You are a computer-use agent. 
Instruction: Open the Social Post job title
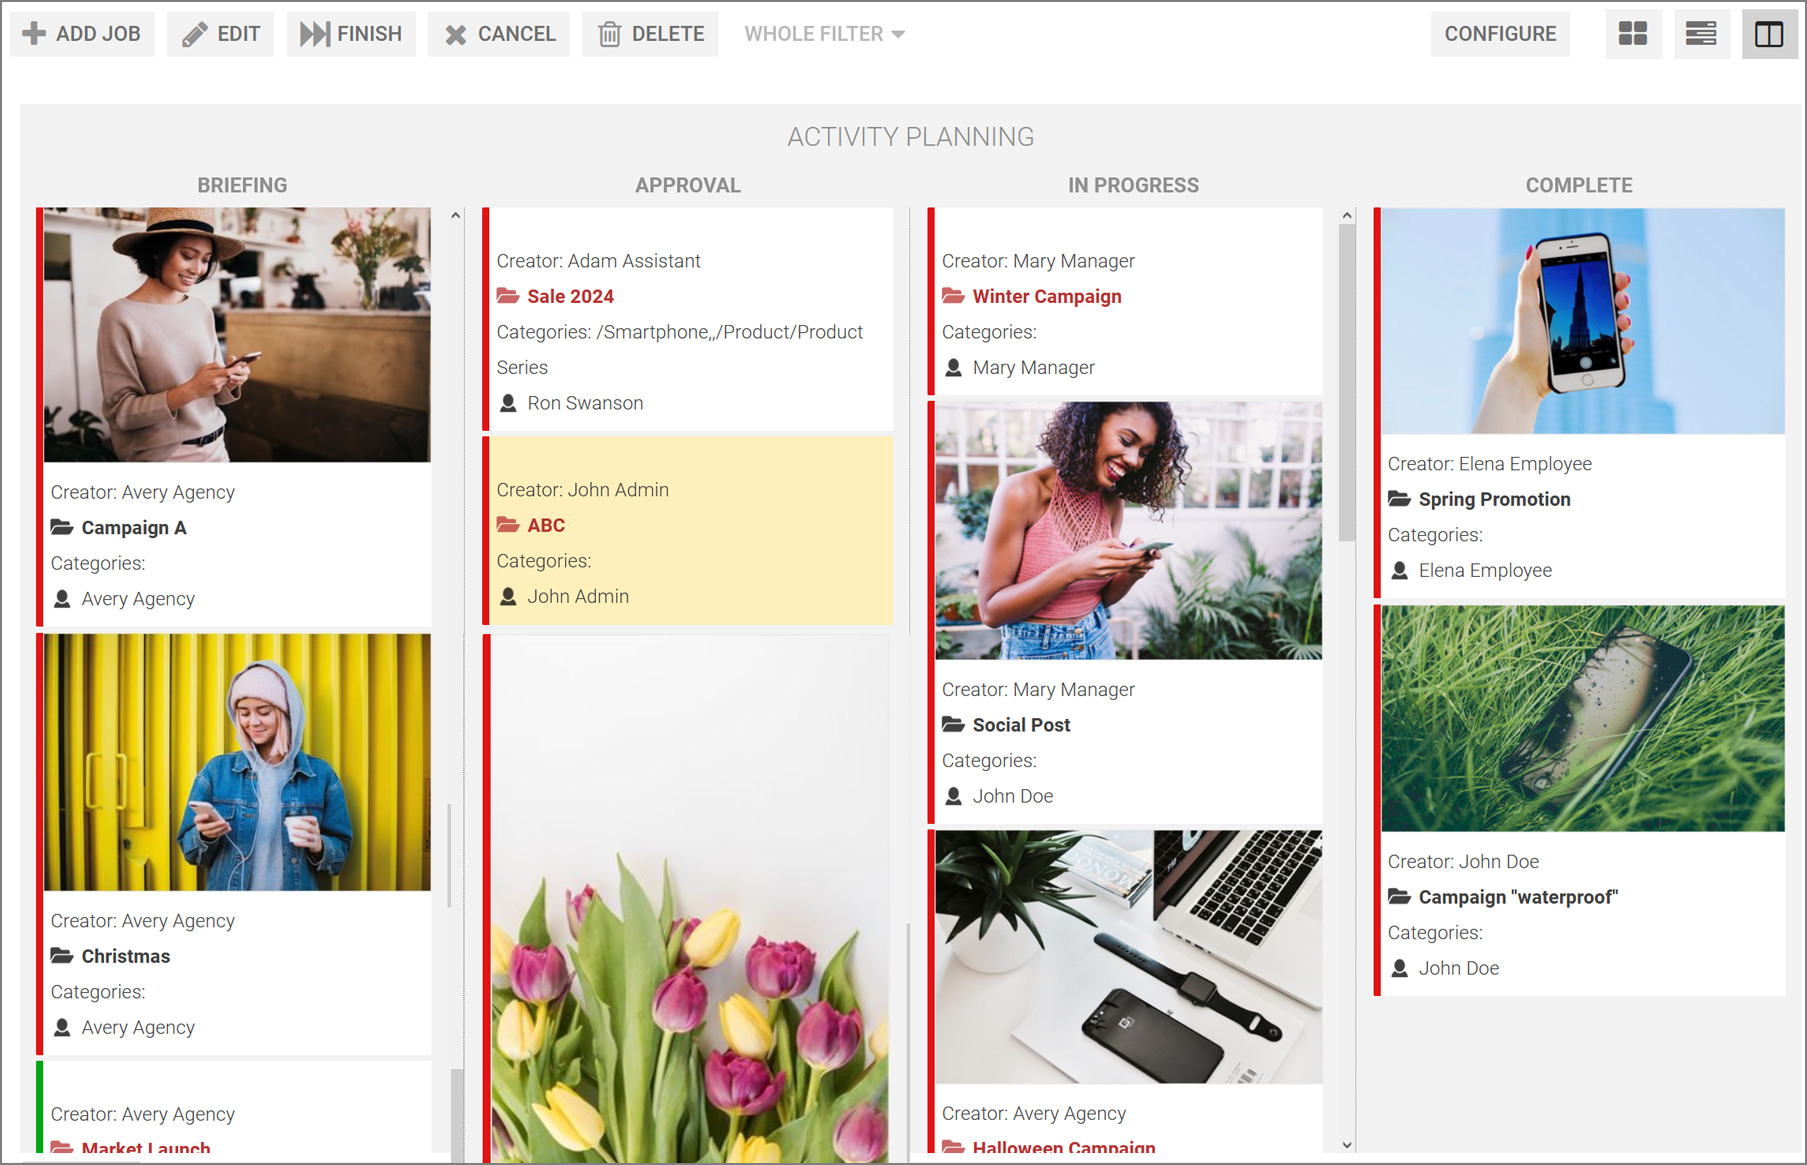point(1021,725)
